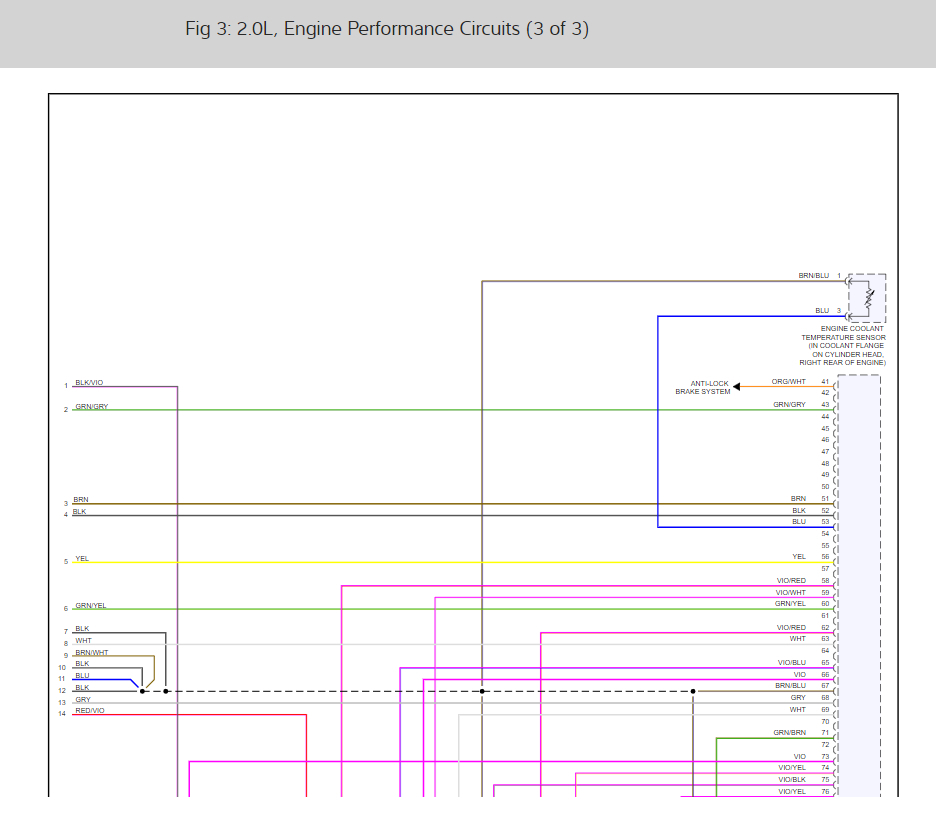Click pin number 50 on the connector
This screenshot has width=936, height=826.
[x=825, y=486]
